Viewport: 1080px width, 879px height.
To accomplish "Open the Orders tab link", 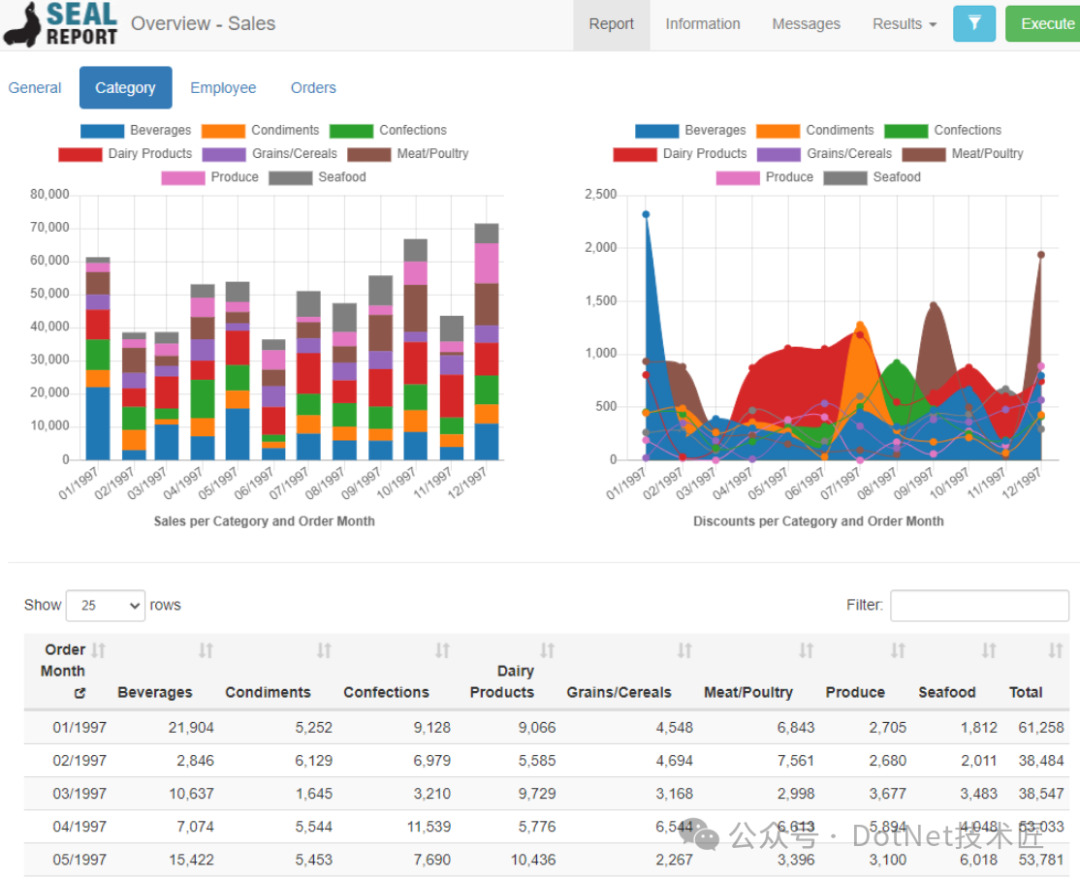I will [x=313, y=88].
